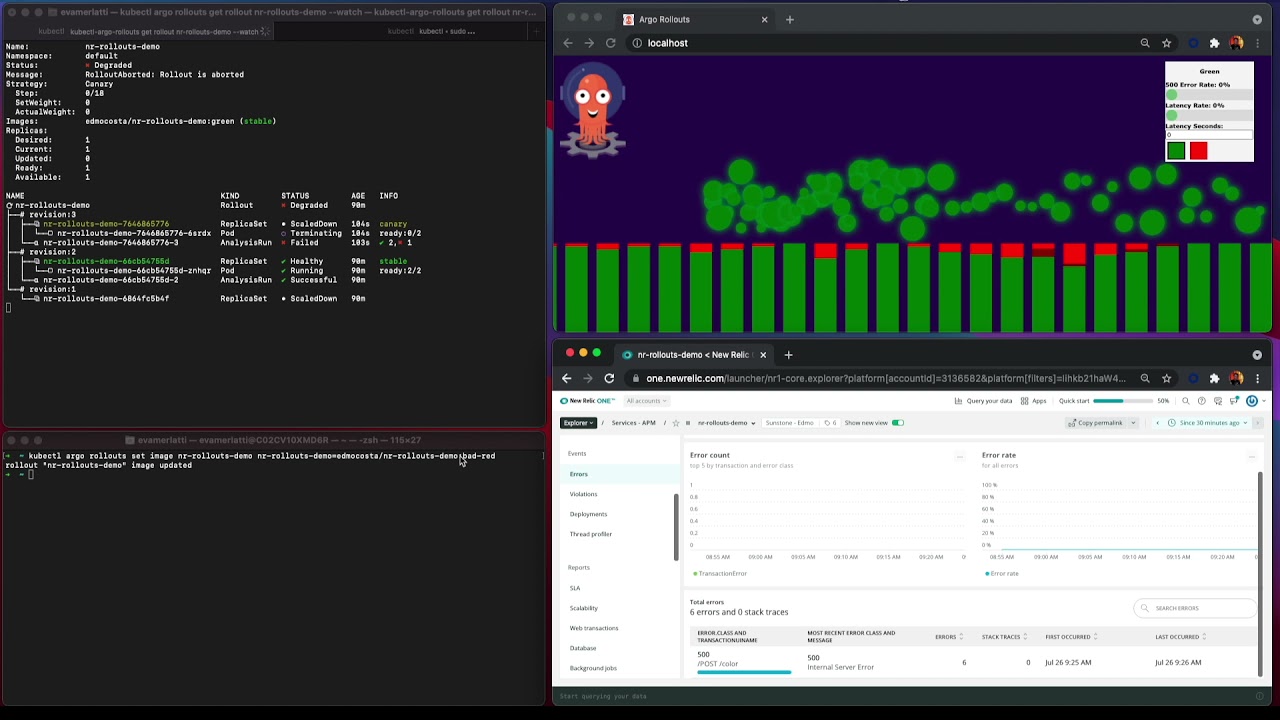Pick the green color swatch
Viewport: 1280px width, 720px height.
[1176, 151]
